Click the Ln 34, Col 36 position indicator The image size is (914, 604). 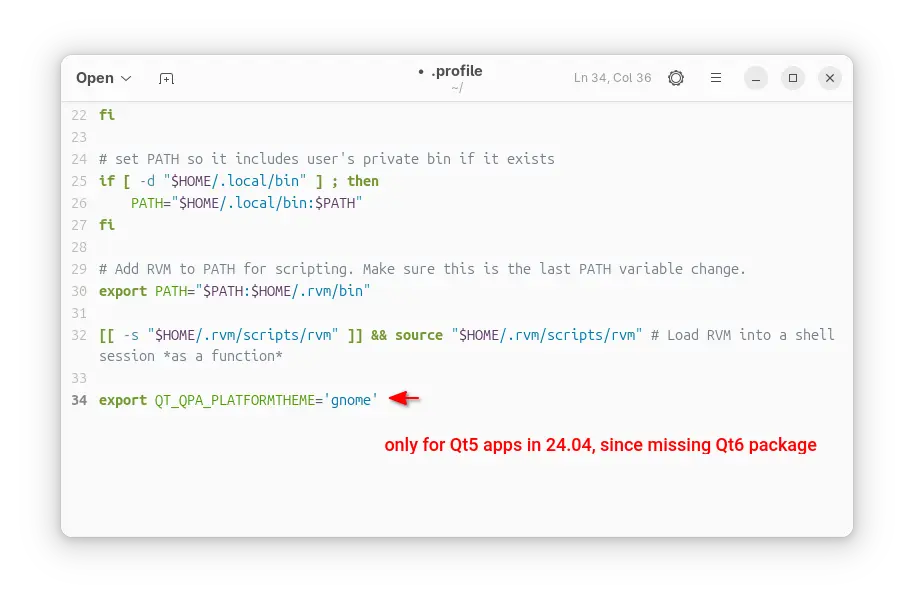pyautogui.click(x=612, y=78)
